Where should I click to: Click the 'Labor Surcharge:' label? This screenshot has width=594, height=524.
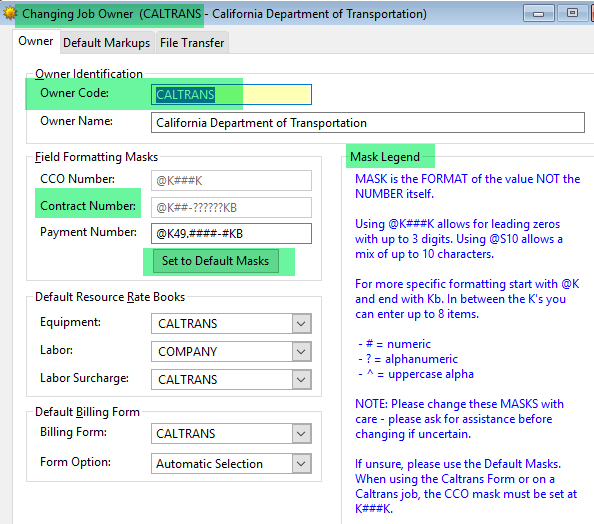[84, 378]
